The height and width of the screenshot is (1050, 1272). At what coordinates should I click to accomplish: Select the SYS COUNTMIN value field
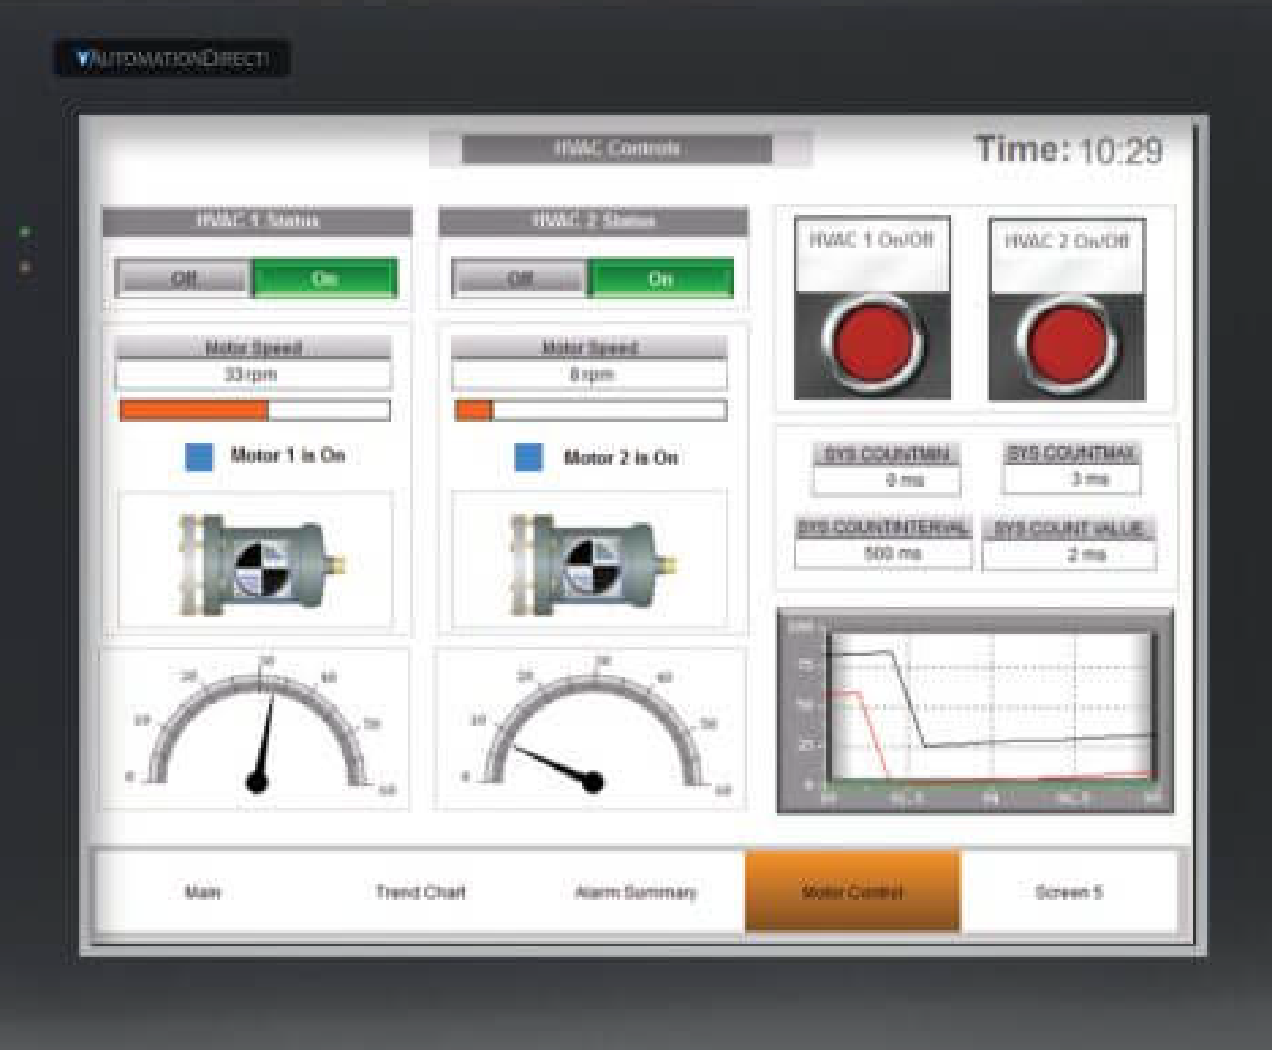point(887,480)
